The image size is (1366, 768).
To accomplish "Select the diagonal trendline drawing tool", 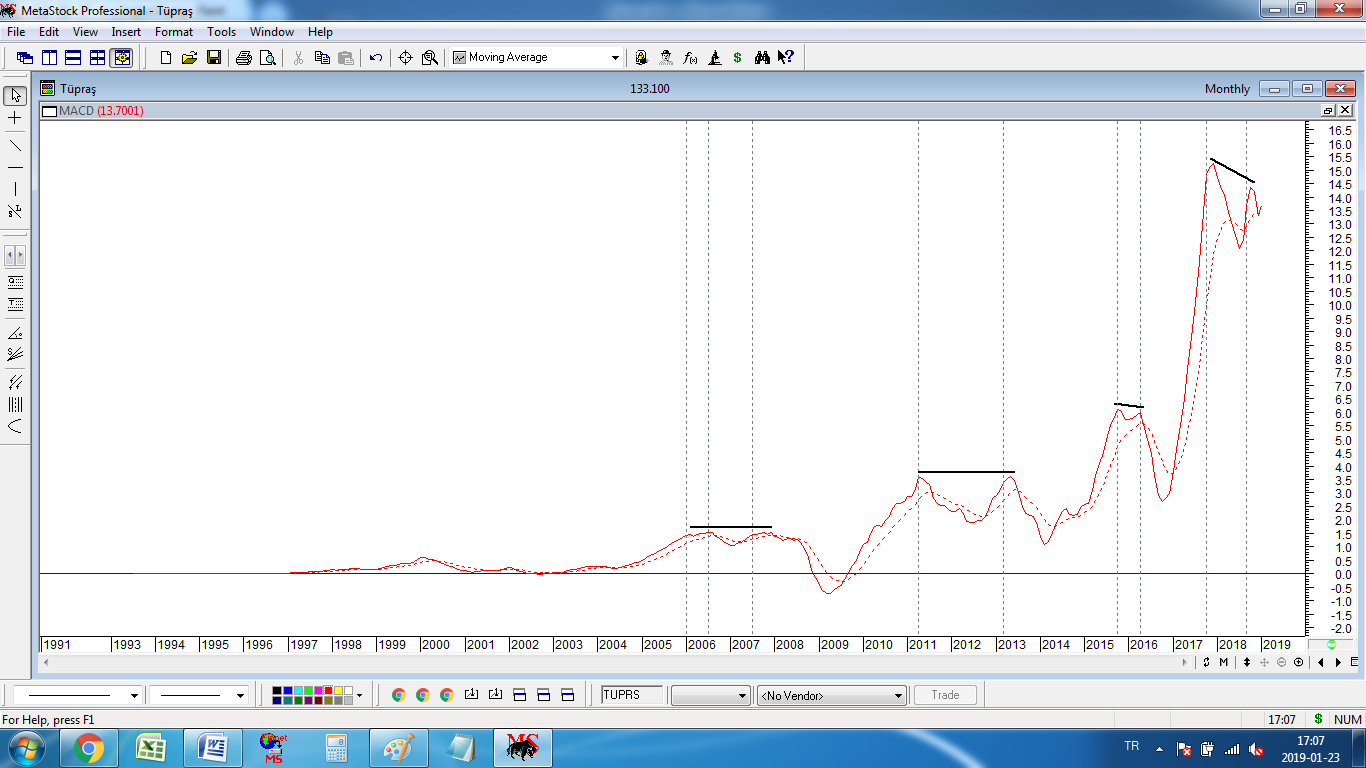I will coord(15,145).
